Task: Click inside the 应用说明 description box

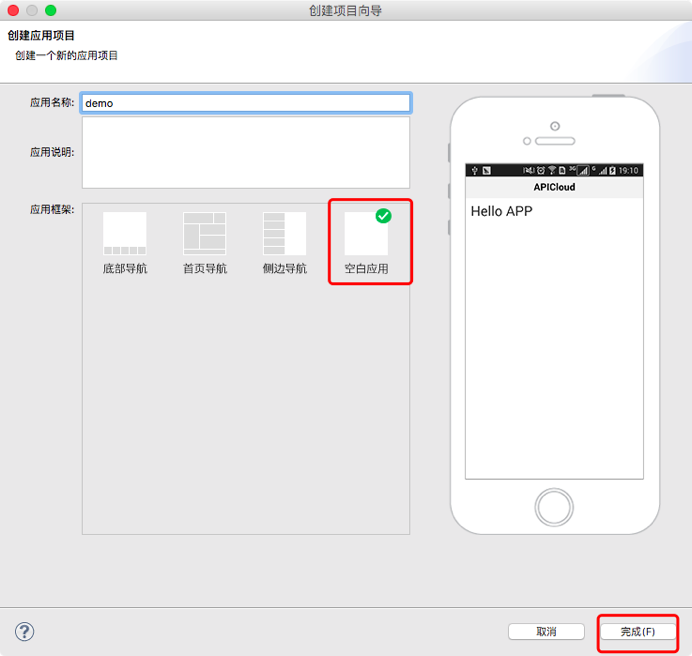Action: [245, 152]
